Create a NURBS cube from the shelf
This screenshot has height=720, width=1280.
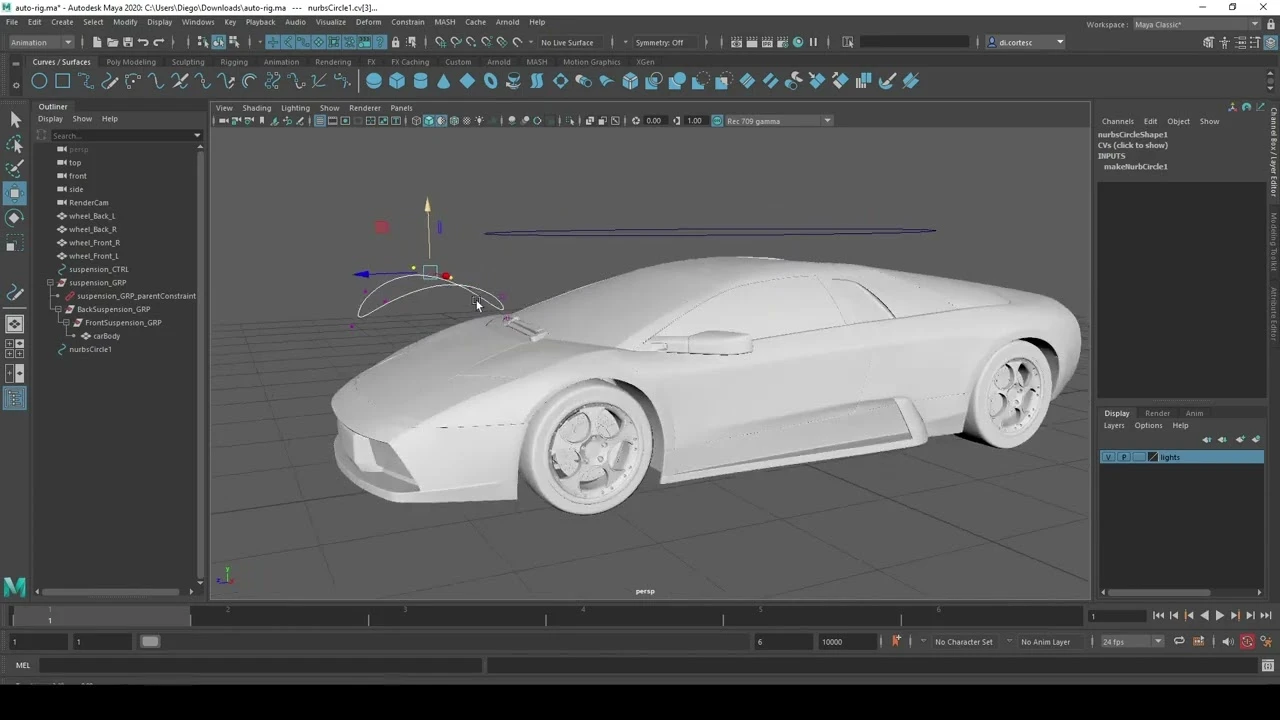tap(397, 81)
